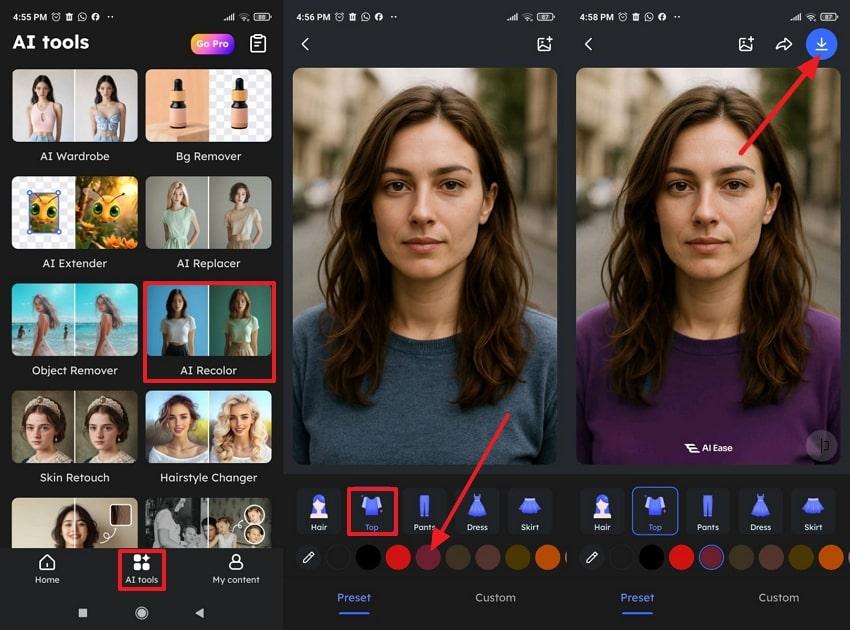The width and height of the screenshot is (850, 630).
Task: Open the AI Recolor tool thumbnail
Action: click(209, 320)
